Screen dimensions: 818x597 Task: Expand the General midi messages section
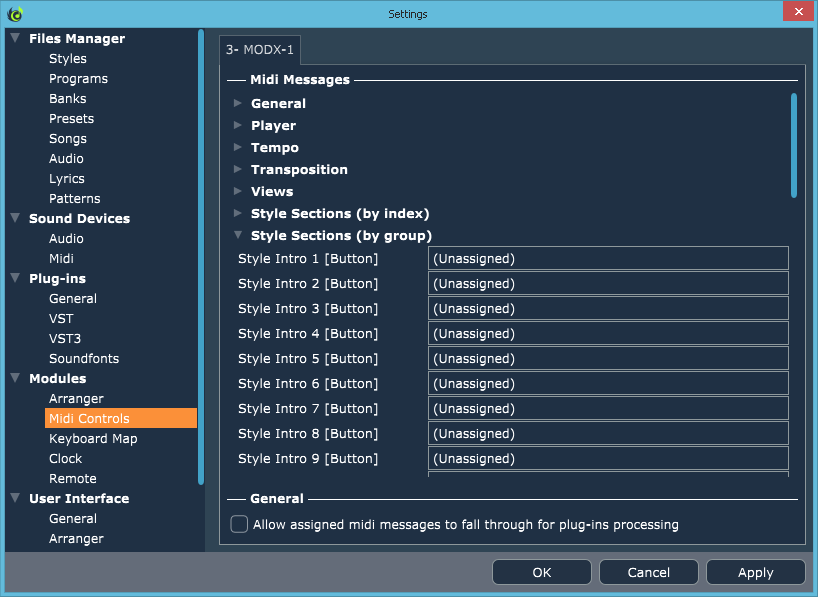point(238,103)
